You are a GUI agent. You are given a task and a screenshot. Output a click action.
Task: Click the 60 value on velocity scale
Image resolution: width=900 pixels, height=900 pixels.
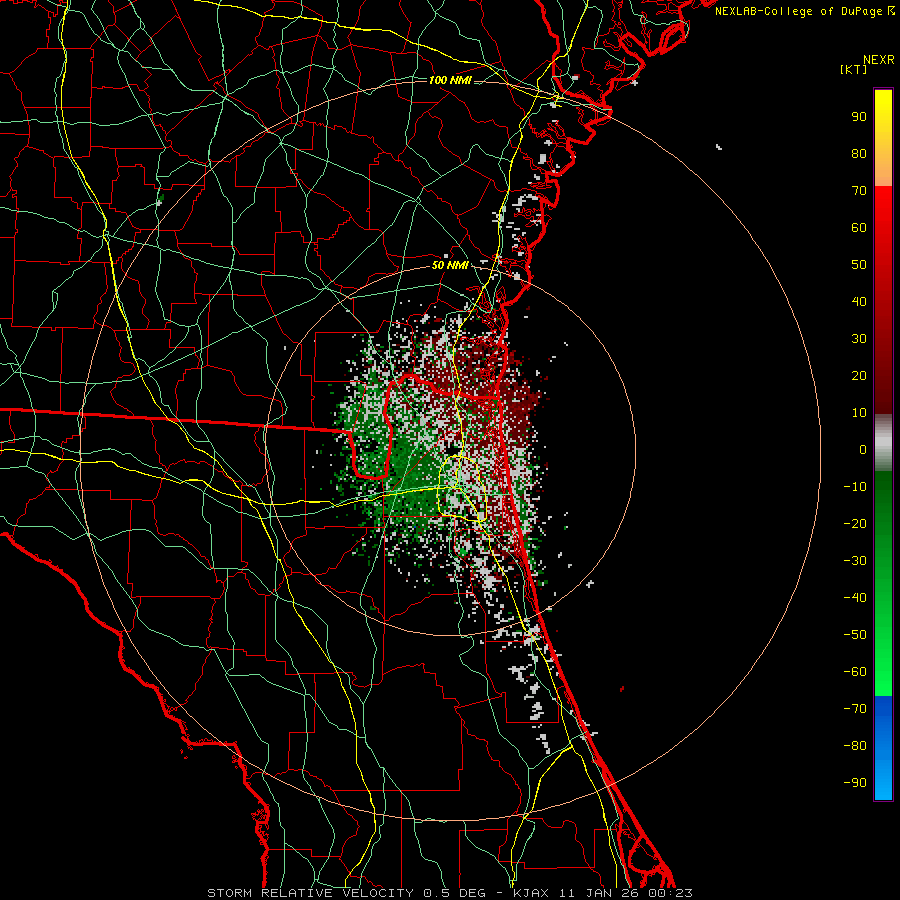[859, 227]
